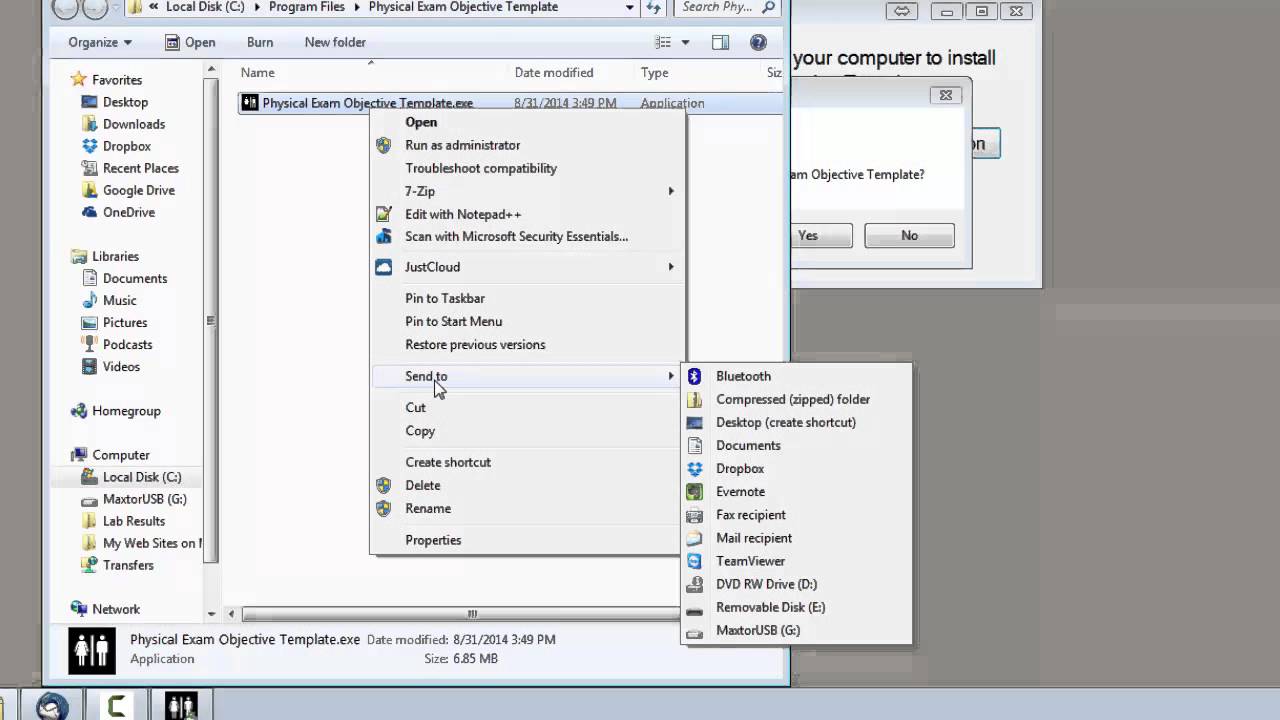The height and width of the screenshot is (720, 1280).
Task: Click the help question mark icon
Action: (x=758, y=42)
